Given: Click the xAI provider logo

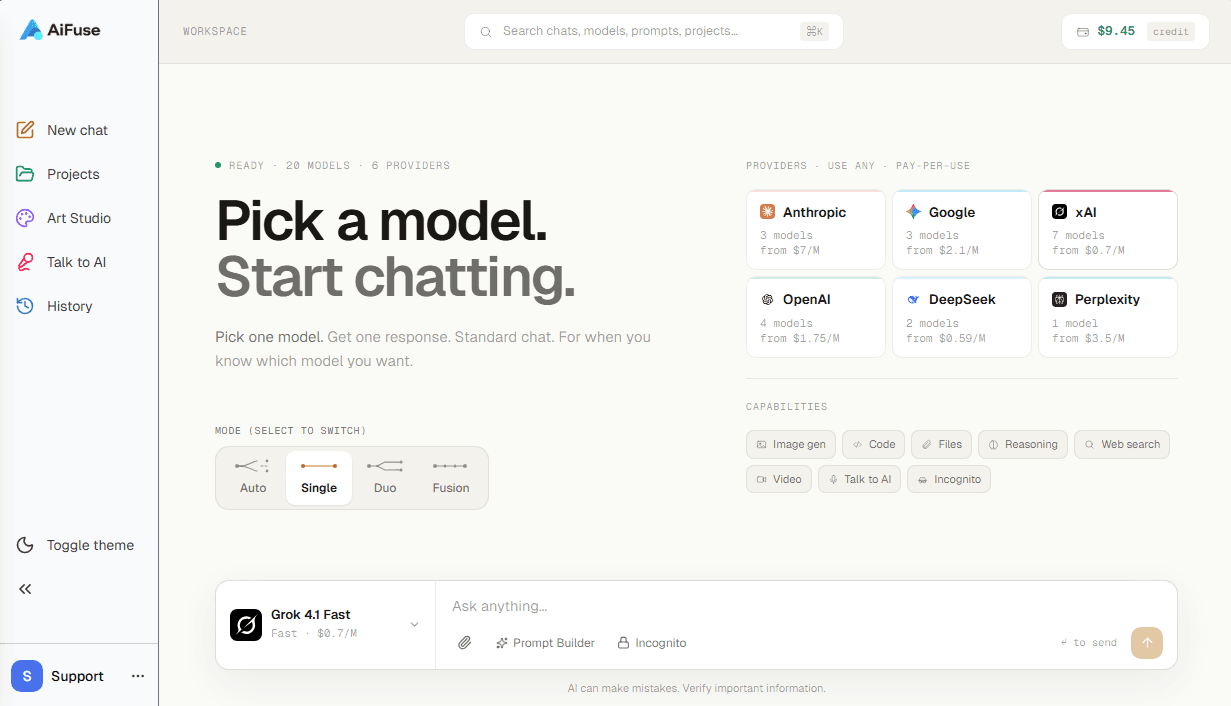Looking at the screenshot, I should (x=1060, y=212).
